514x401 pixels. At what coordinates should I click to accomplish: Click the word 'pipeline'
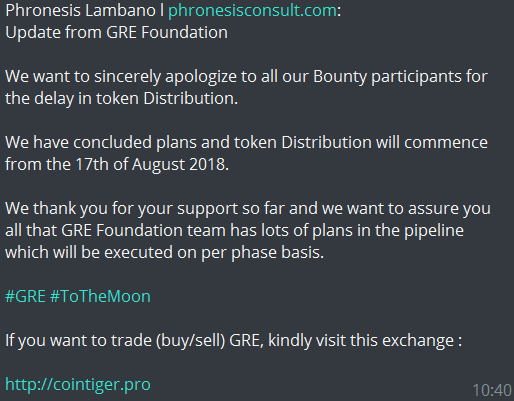coord(434,231)
